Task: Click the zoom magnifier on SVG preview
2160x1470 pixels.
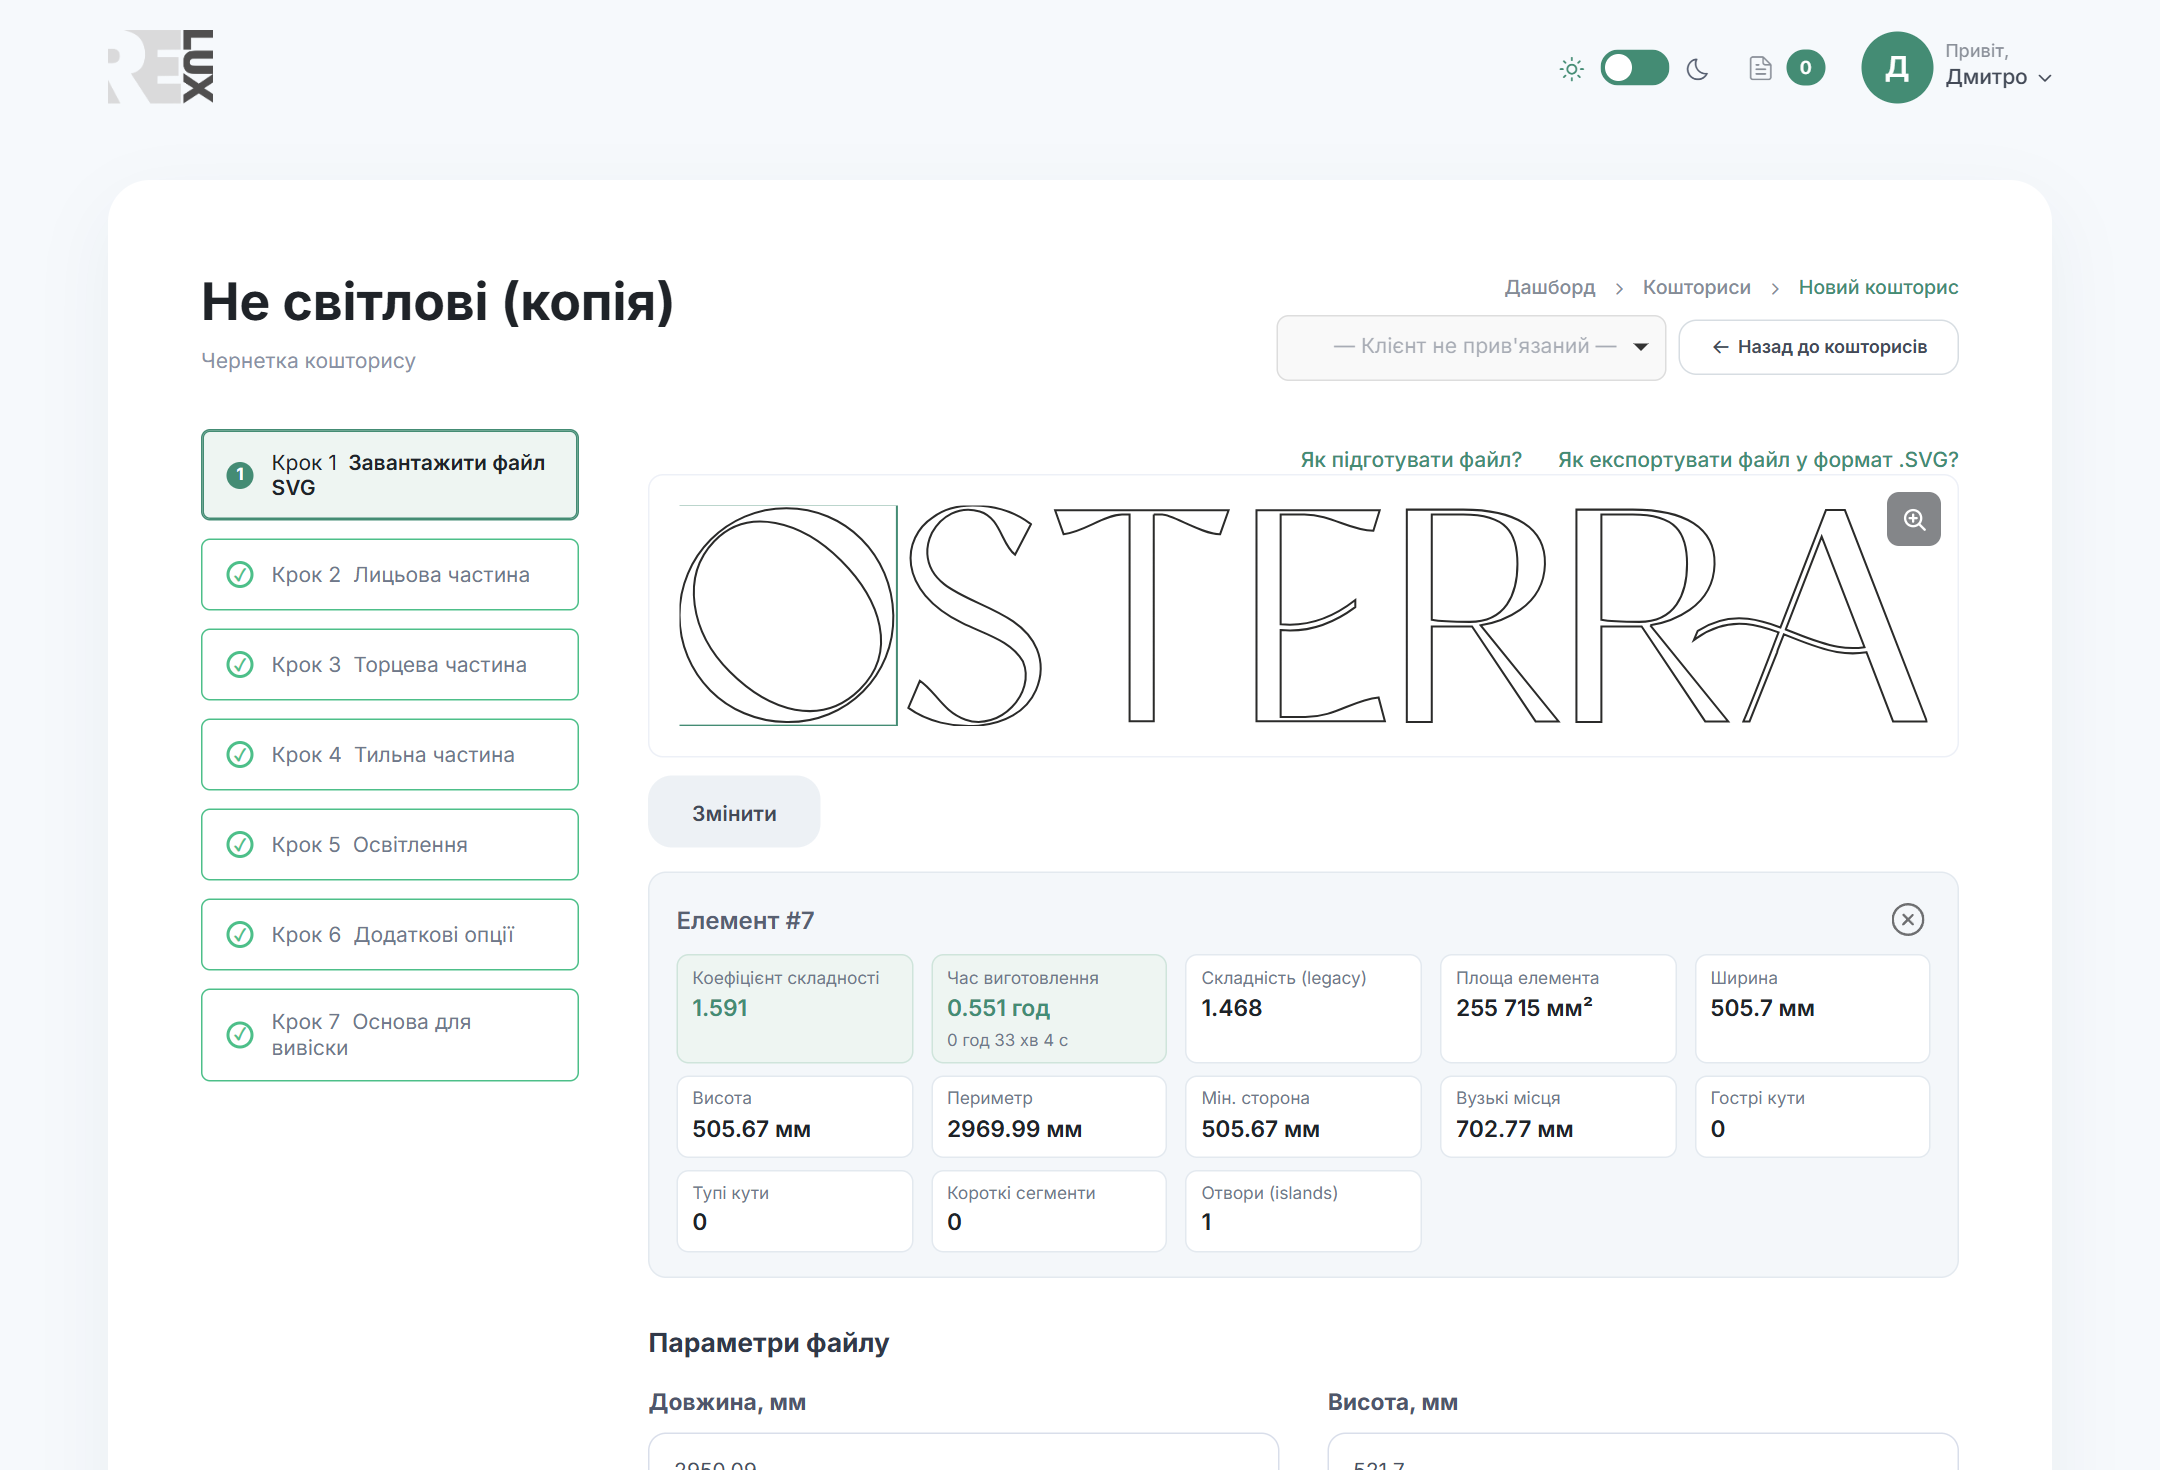Action: [1913, 519]
